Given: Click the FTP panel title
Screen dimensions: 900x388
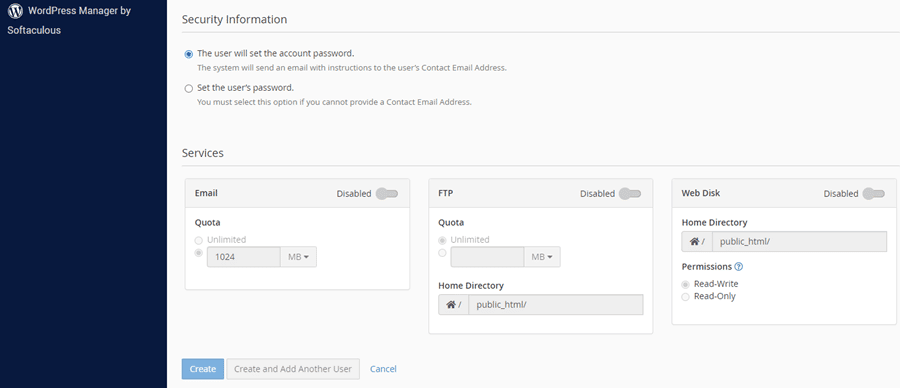Looking at the screenshot, I should (x=446, y=193).
